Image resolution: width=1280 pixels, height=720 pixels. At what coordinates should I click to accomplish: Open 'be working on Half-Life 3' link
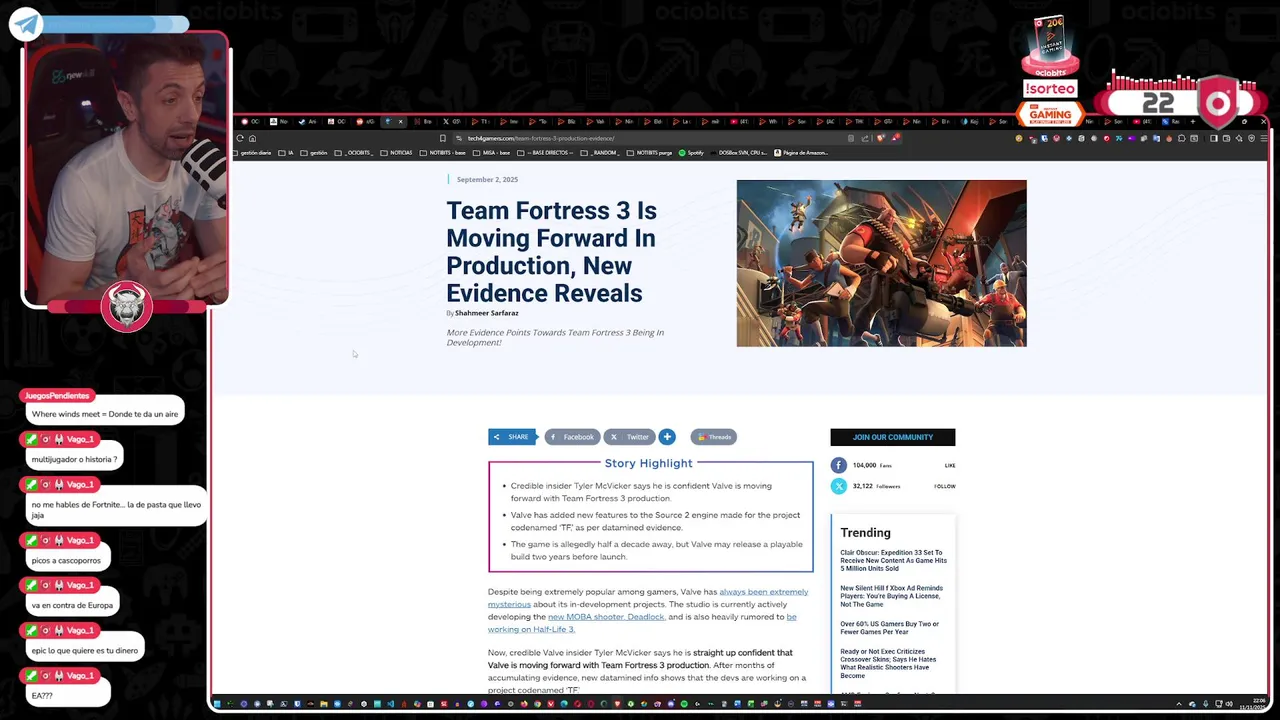click(642, 623)
